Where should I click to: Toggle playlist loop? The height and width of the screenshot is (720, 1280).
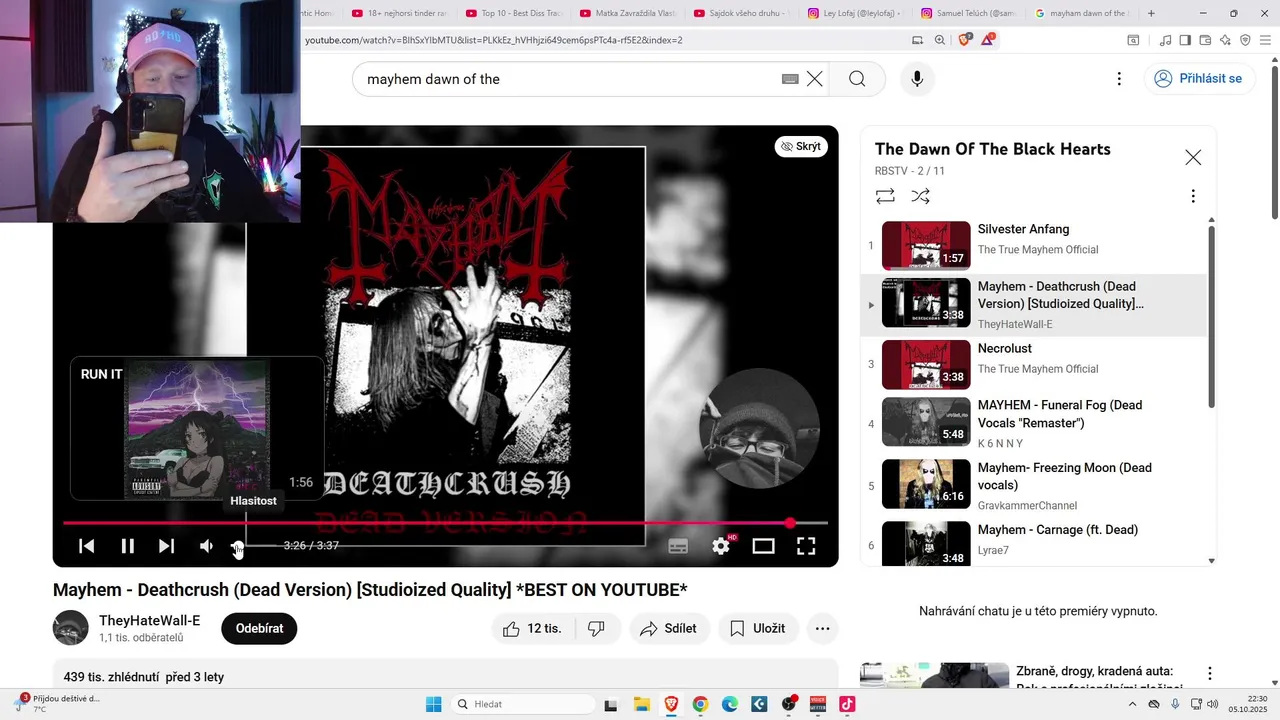coord(885,196)
